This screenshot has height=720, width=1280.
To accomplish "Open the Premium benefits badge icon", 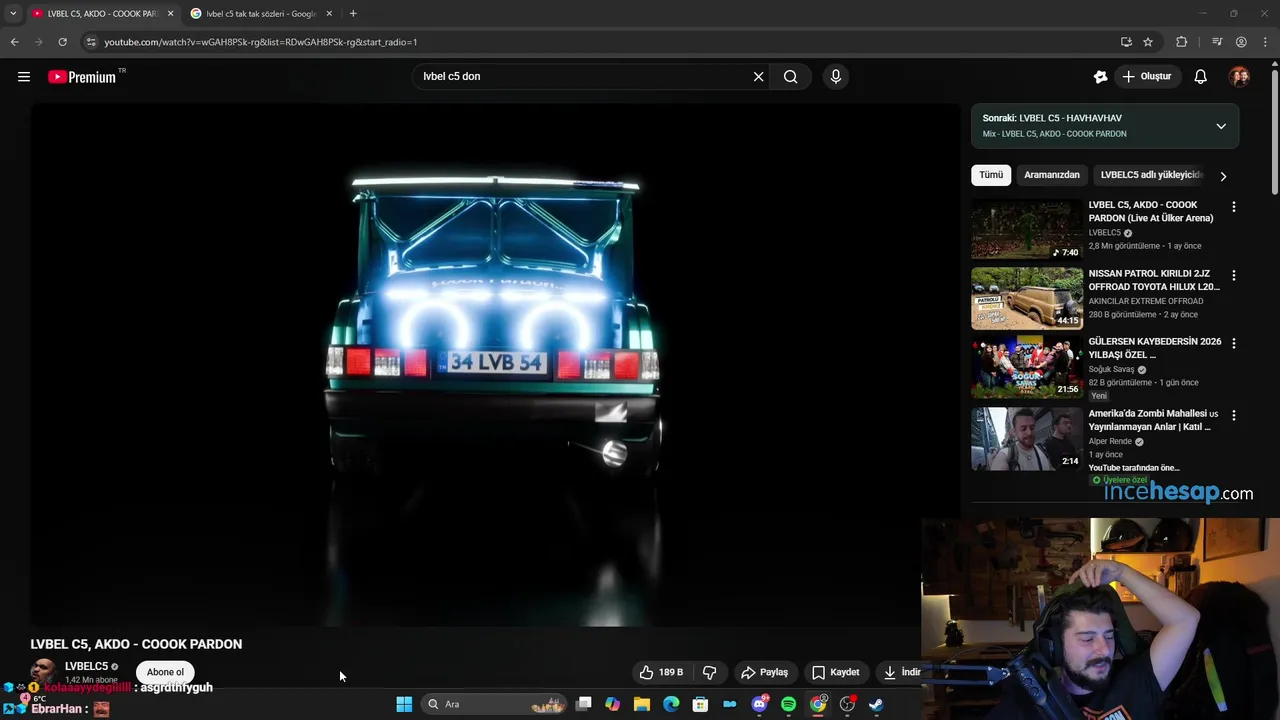I will click(1101, 76).
